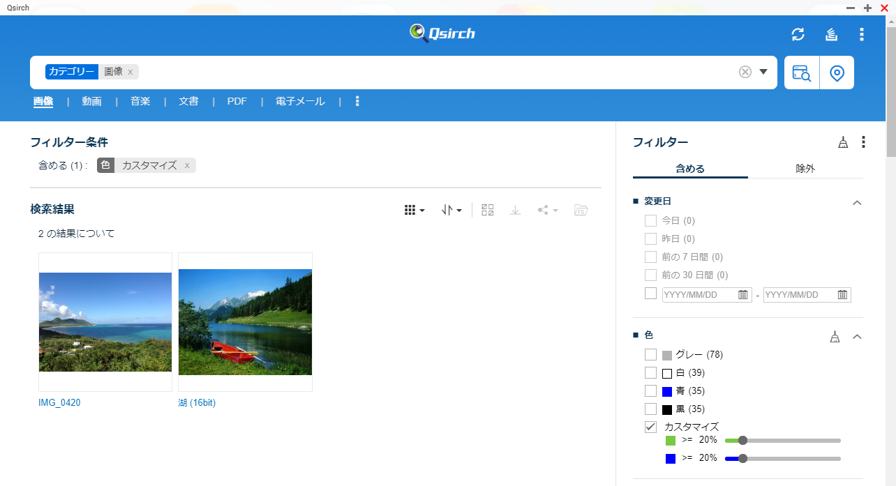
Task: Clear the search box with X icon
Action: point(745,72)
